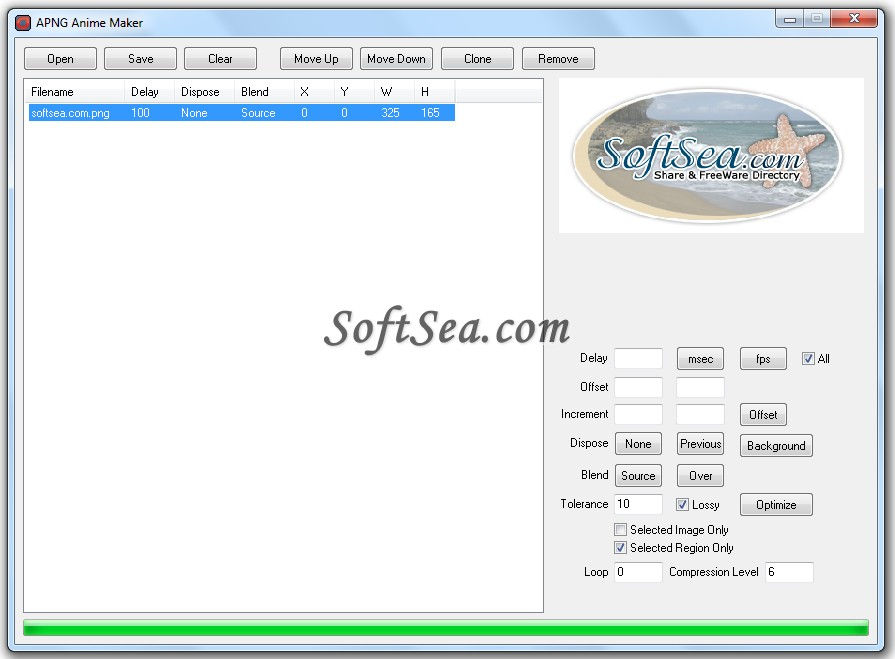Apply delay in msec
The image size is (895, 659).
pyautogui.click(x=700, y=359)
